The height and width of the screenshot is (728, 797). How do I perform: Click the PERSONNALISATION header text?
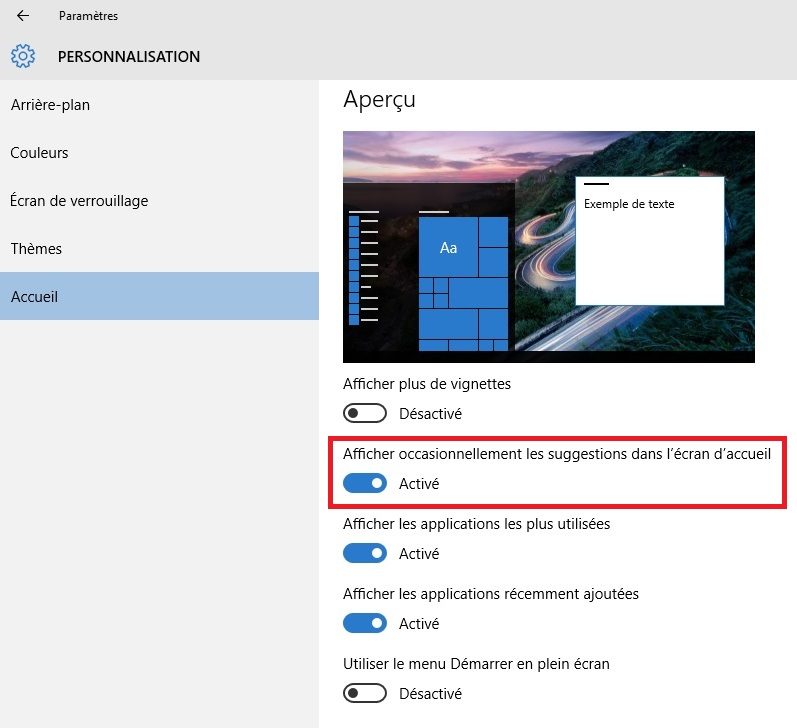pyautogui.click(x=129, y=57)
